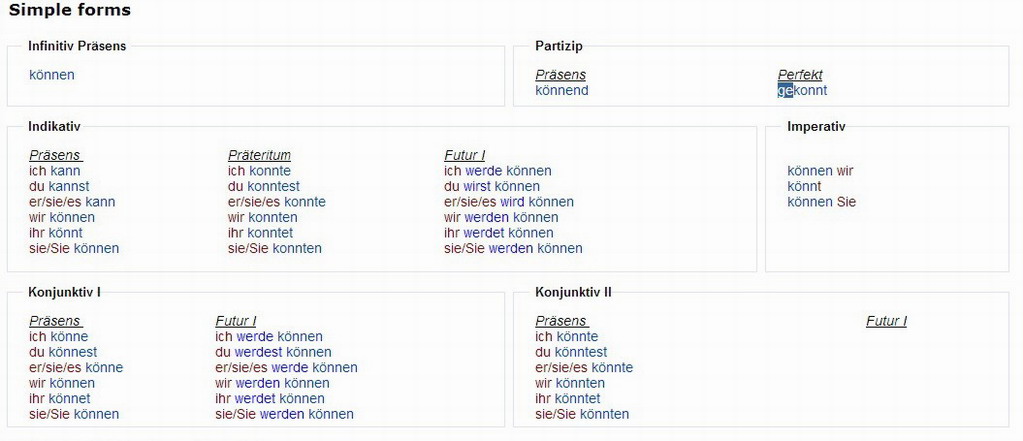This screenshot has width=1023, height=441.
Task: Click 'du konntest' in Präteritum
Action: click(x=264, y=187)
